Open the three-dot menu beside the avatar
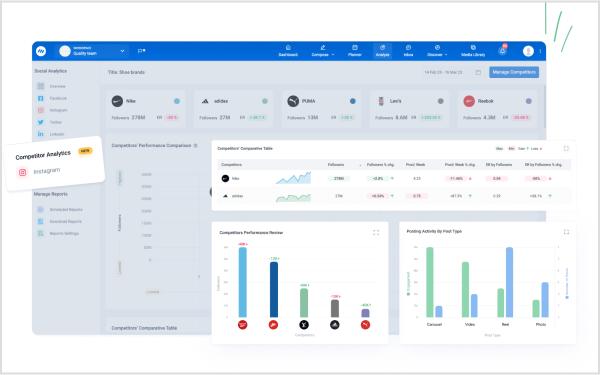This screenshot has width=600, height=375. click(540, 51)
